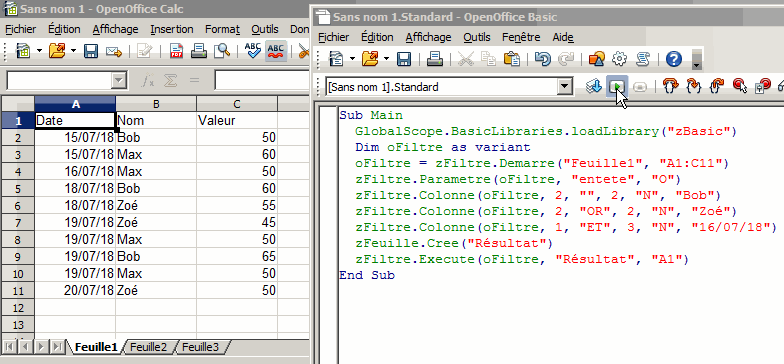This screenshot has width=784, height=364.
Task: Click the 'Valeur' header cell C1
Action: click(x=236, y=120)
